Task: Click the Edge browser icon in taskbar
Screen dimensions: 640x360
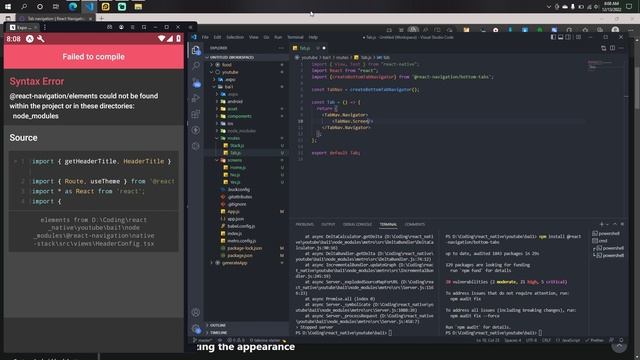Action: 73,7
